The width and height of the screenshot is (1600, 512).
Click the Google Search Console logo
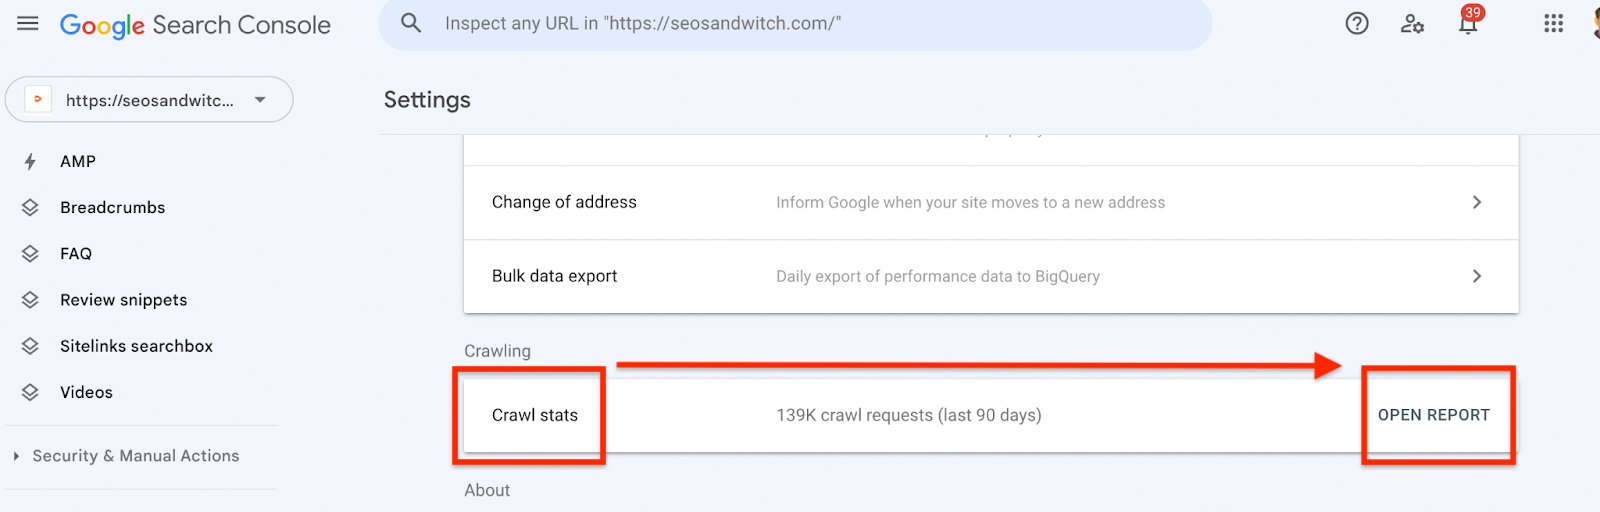[x=195, y=25]
